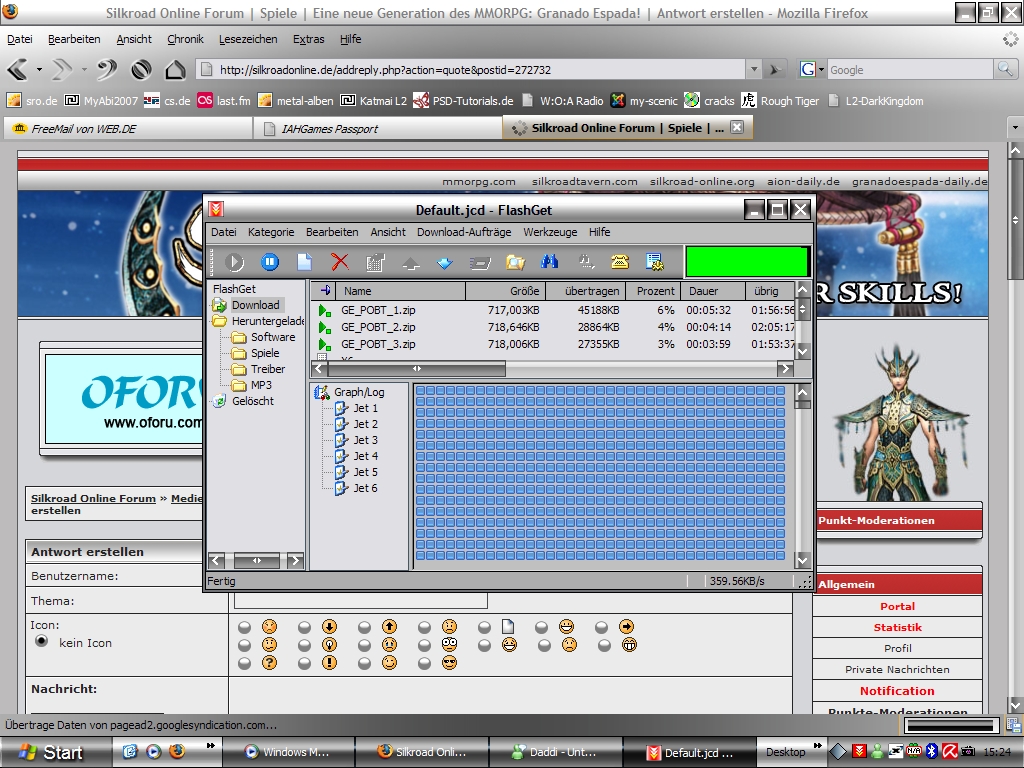Click the Start download play icon in FlashGet

tap(234, 262)
